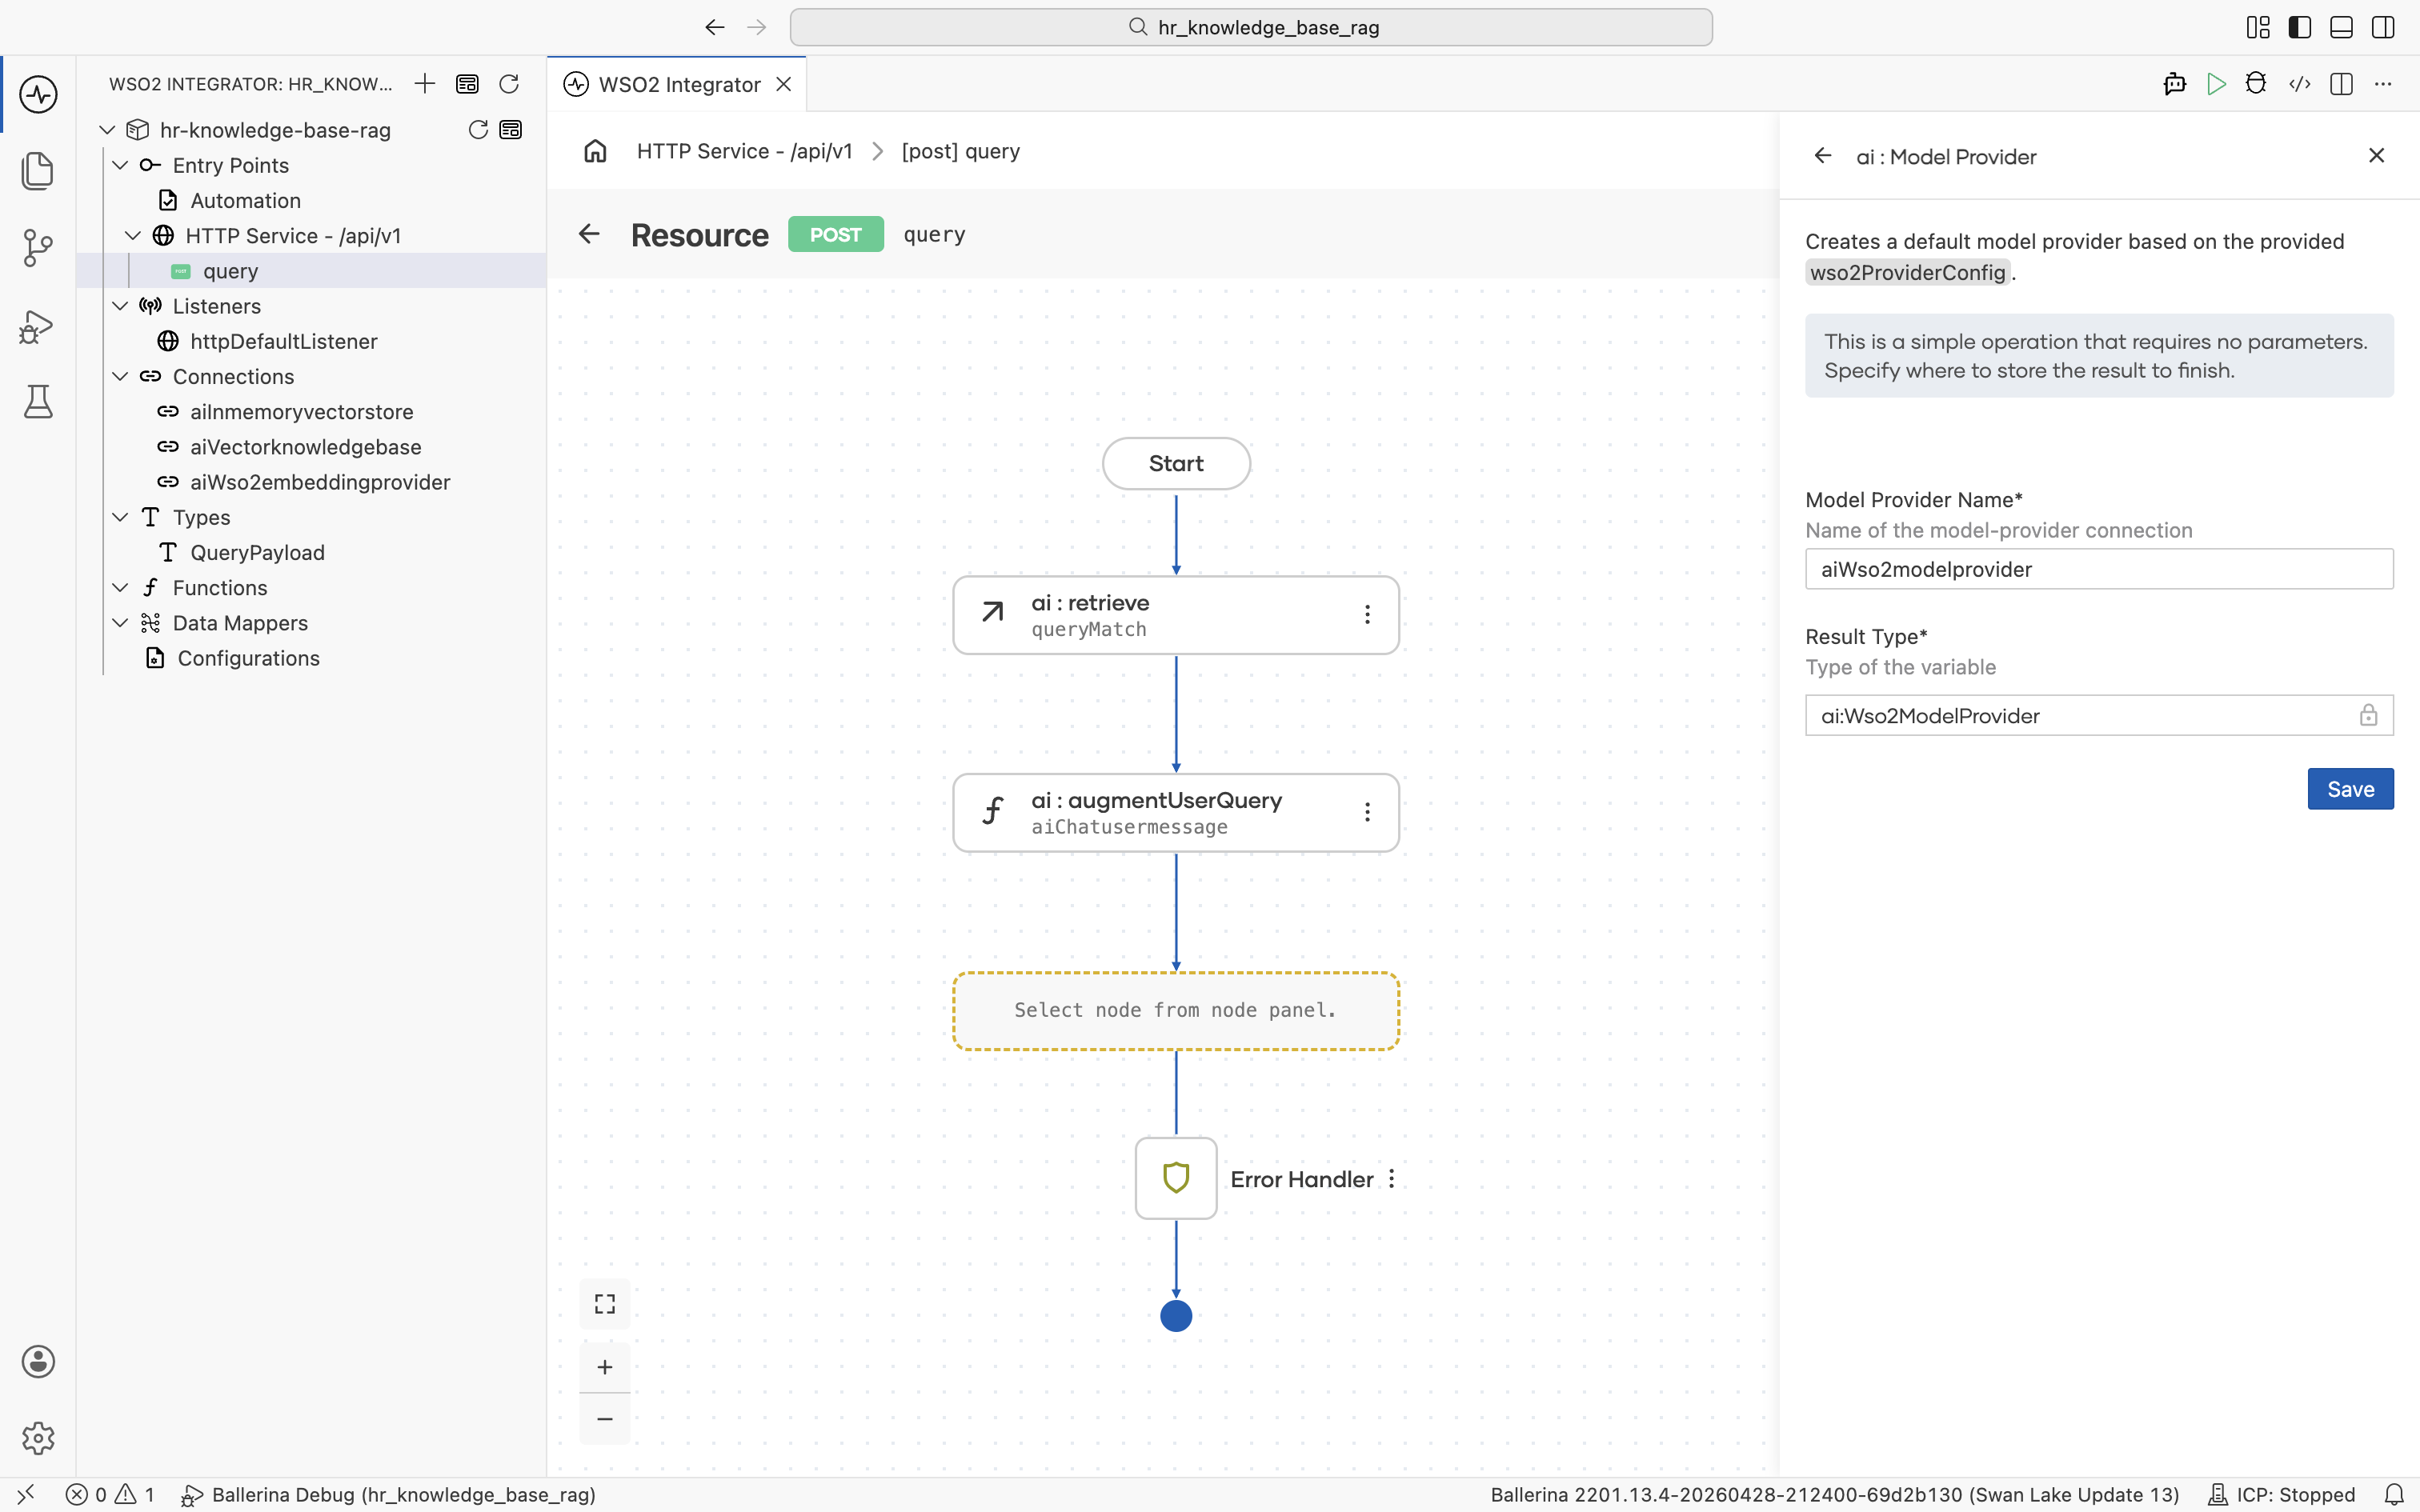This screenshot has width=2420, height=1512.
Task: Click the green Run play icon in the editor toolbar
Action: pos(2216,84)
